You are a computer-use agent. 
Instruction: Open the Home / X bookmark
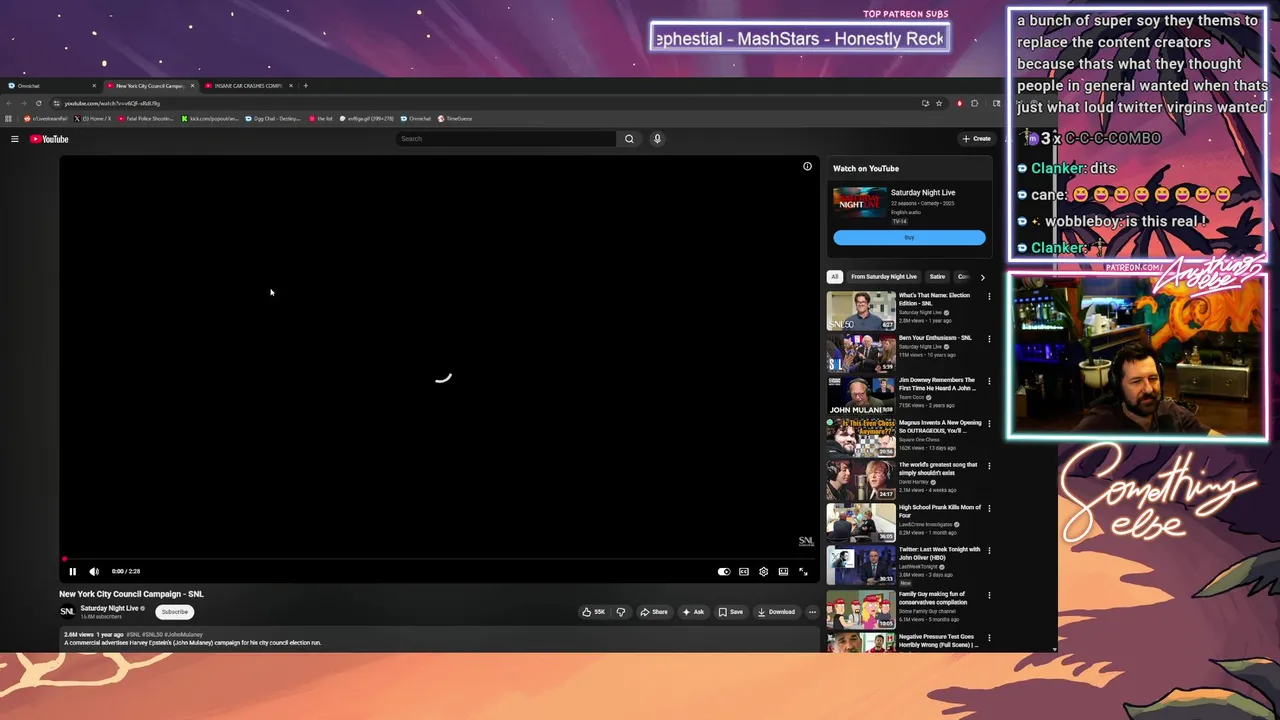point(93,118)
